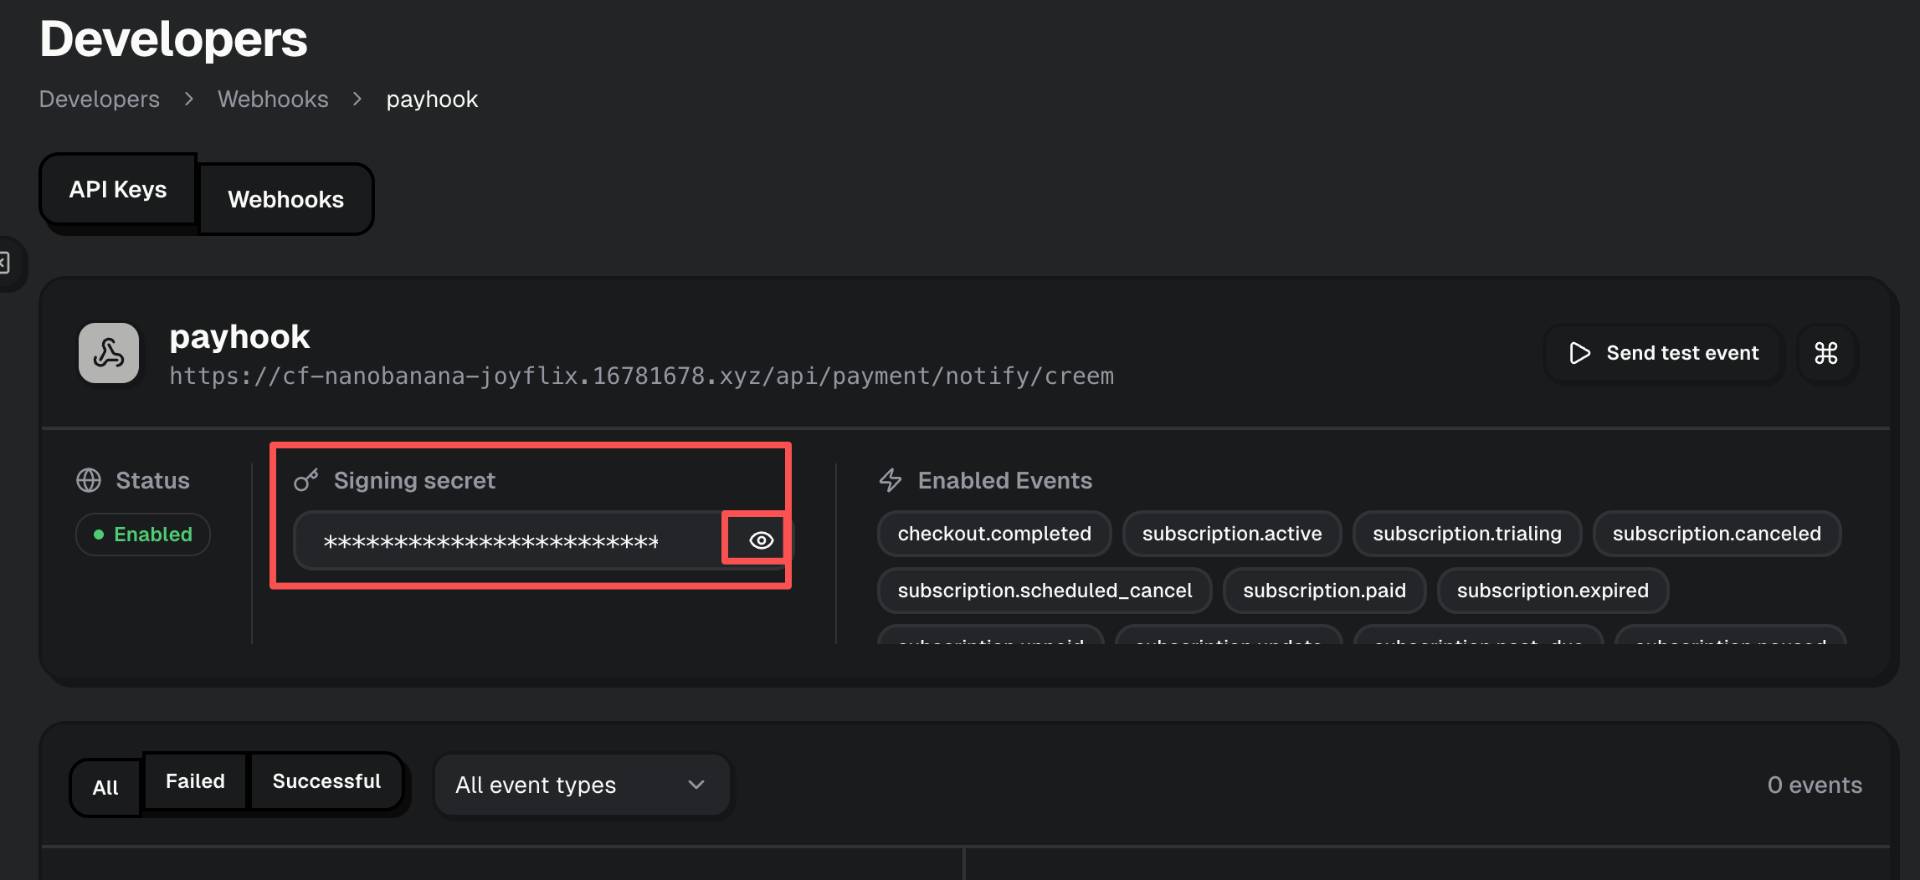The width and height of the screenshot is (1920, 880).
Task: Select the All events filter
Action: pyautogui.click(x=105, y=787)
